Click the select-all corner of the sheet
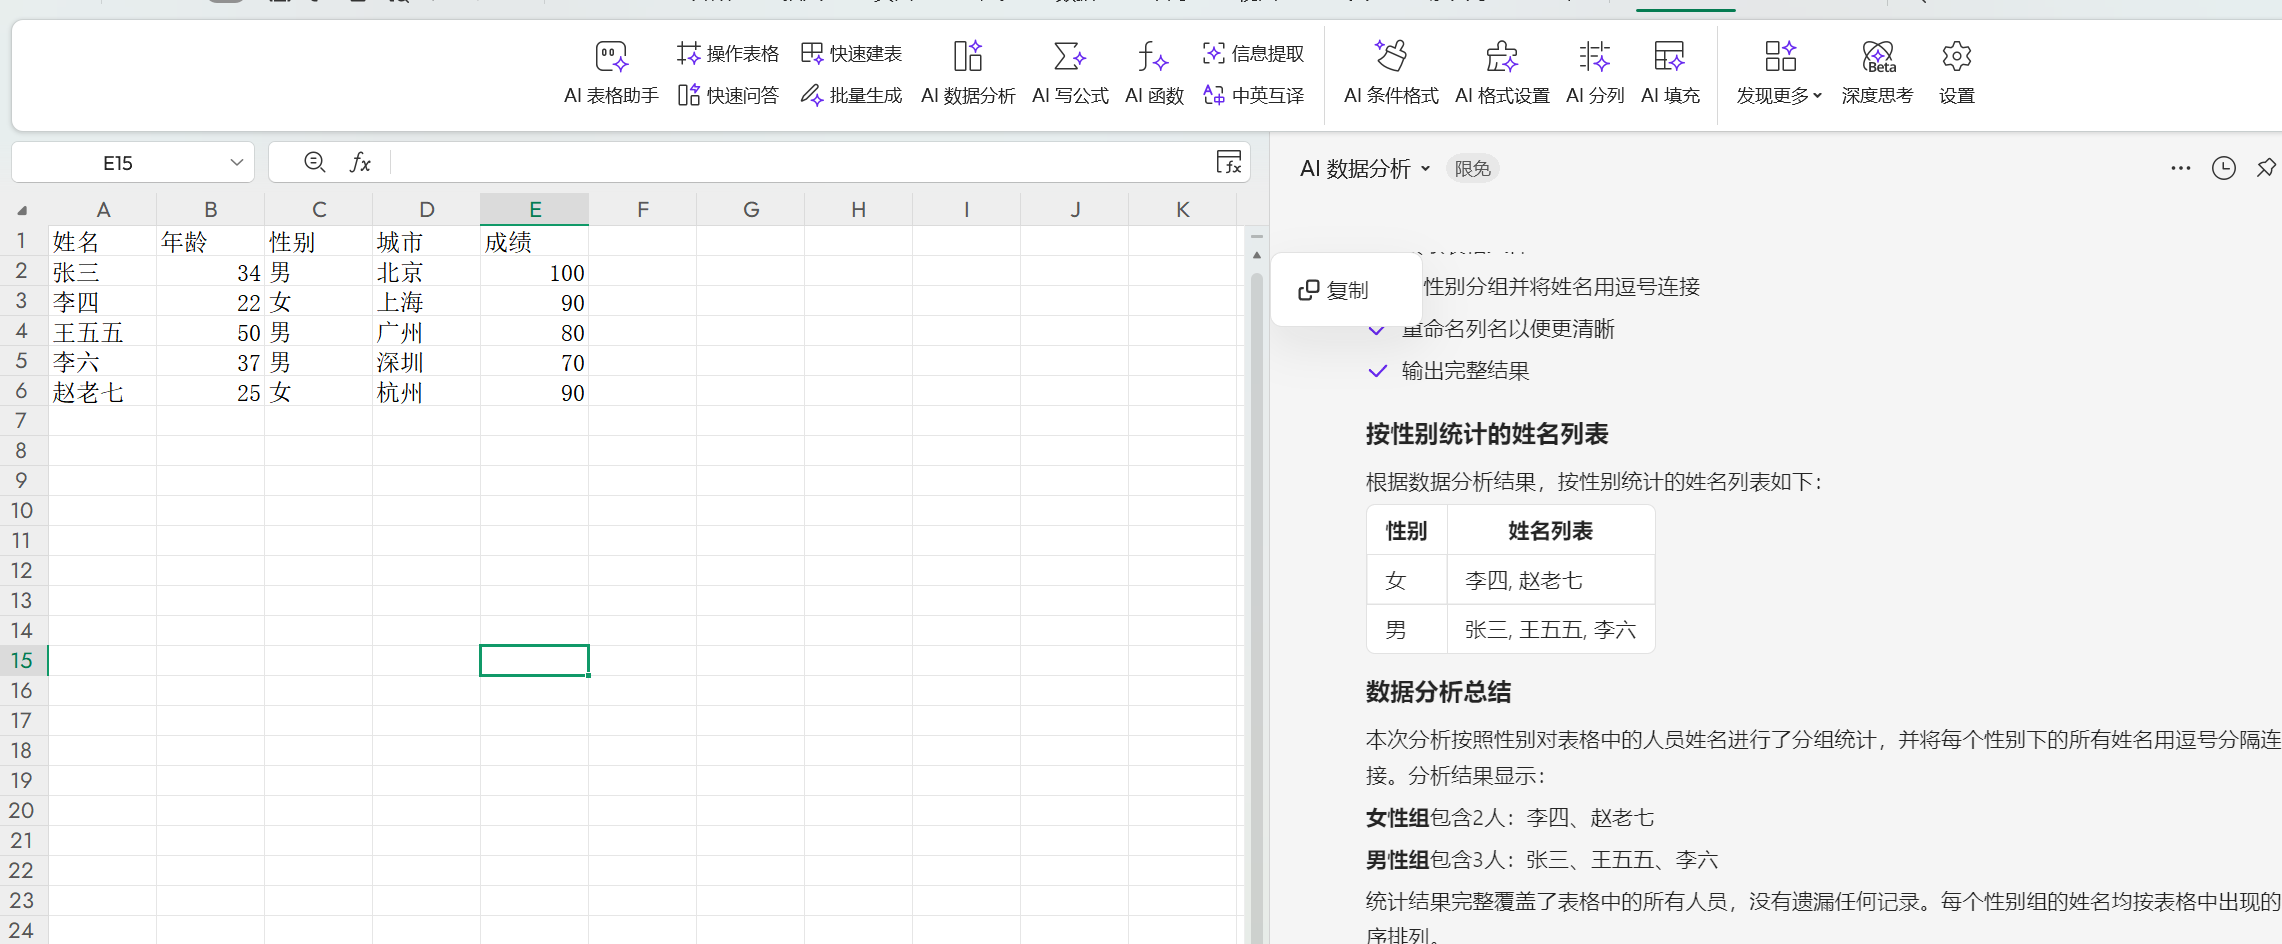Screen dimensions: 2282x944 22,210
